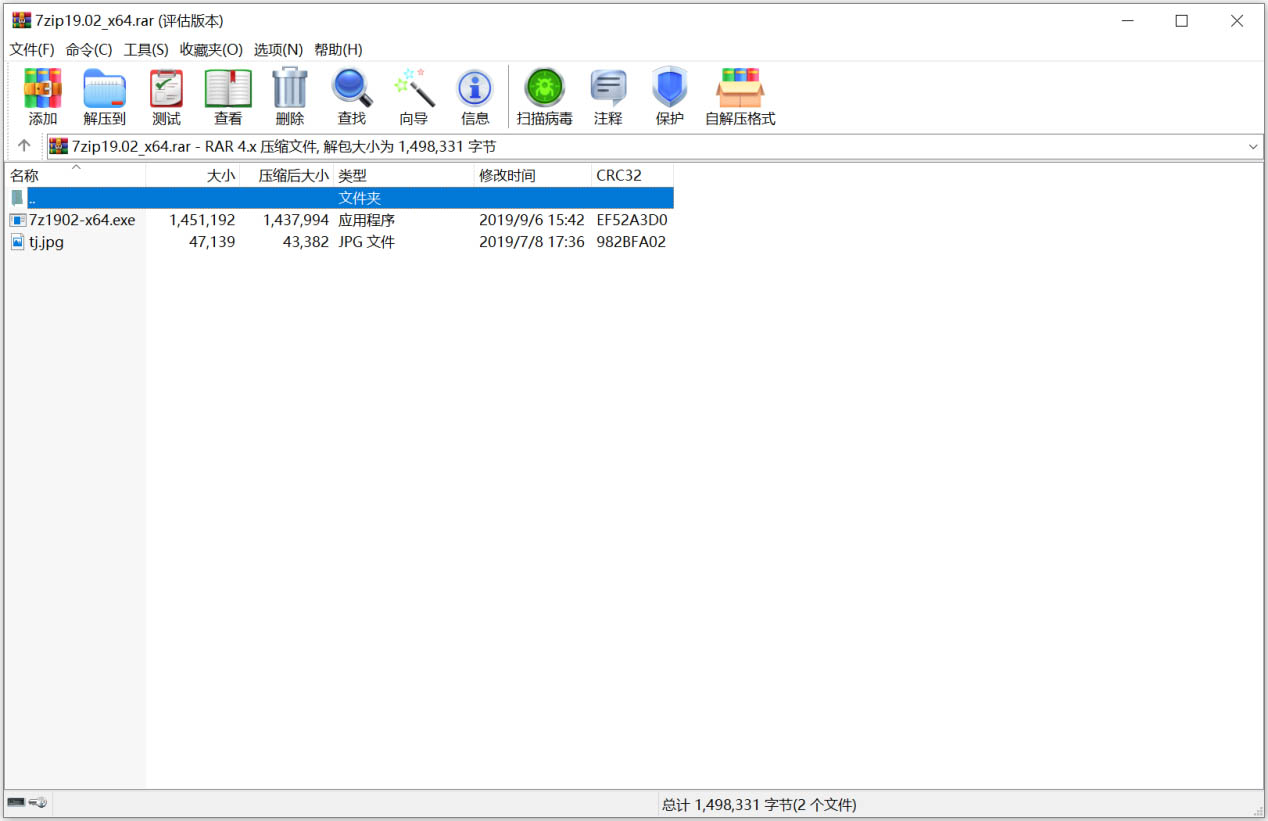Open the Tools (工具) menu

tap(146, 50)
